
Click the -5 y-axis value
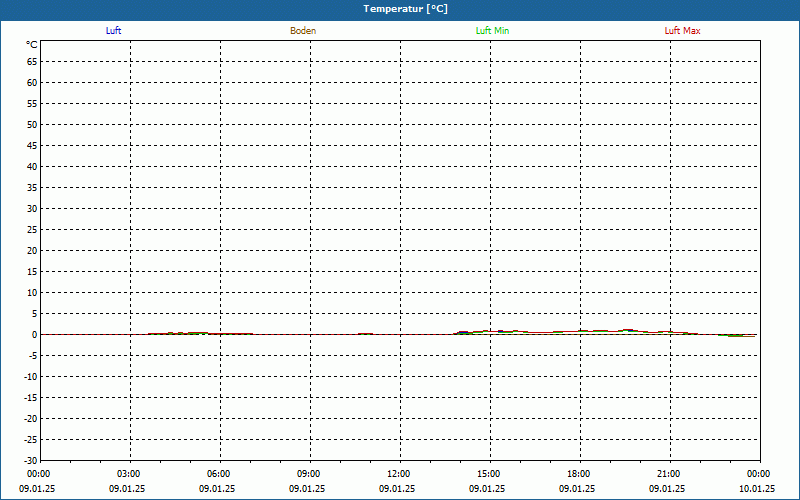34,356
